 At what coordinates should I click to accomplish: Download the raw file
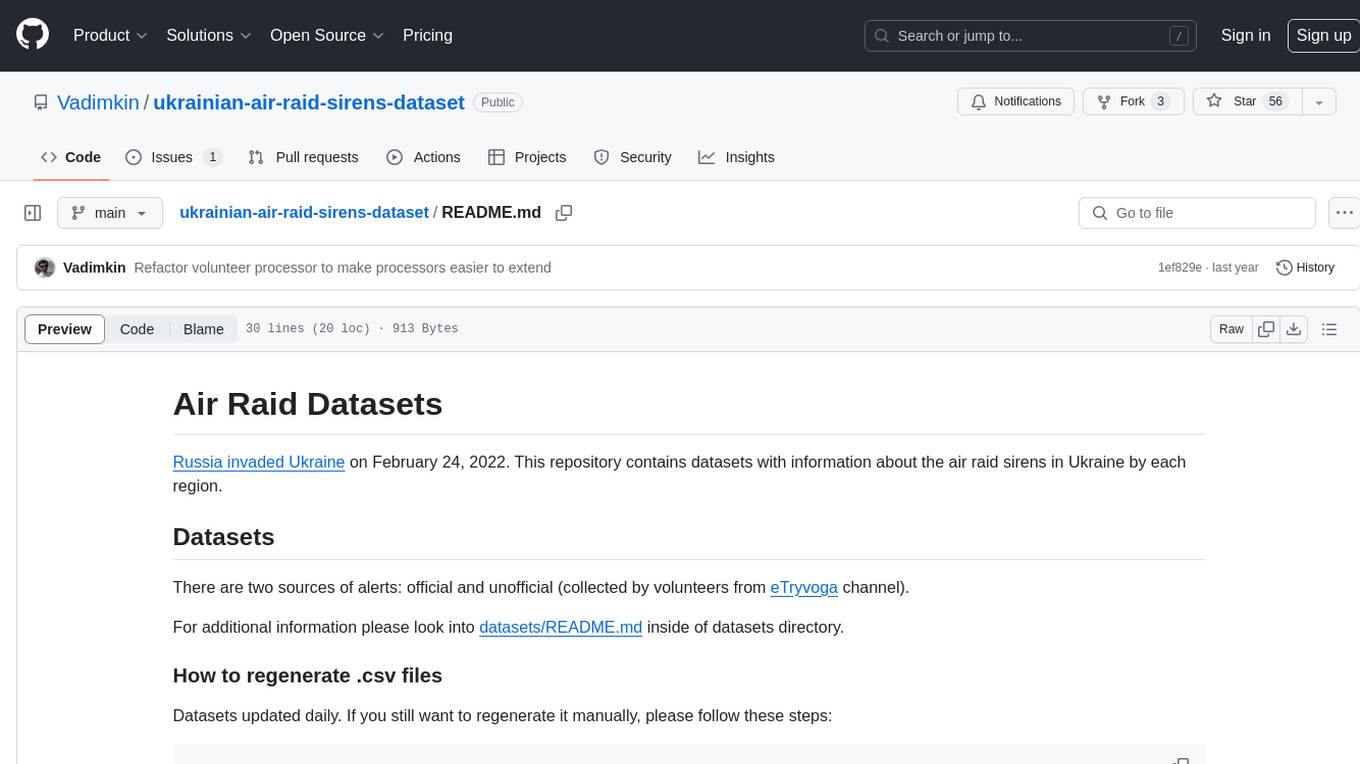coord(1294,329)
